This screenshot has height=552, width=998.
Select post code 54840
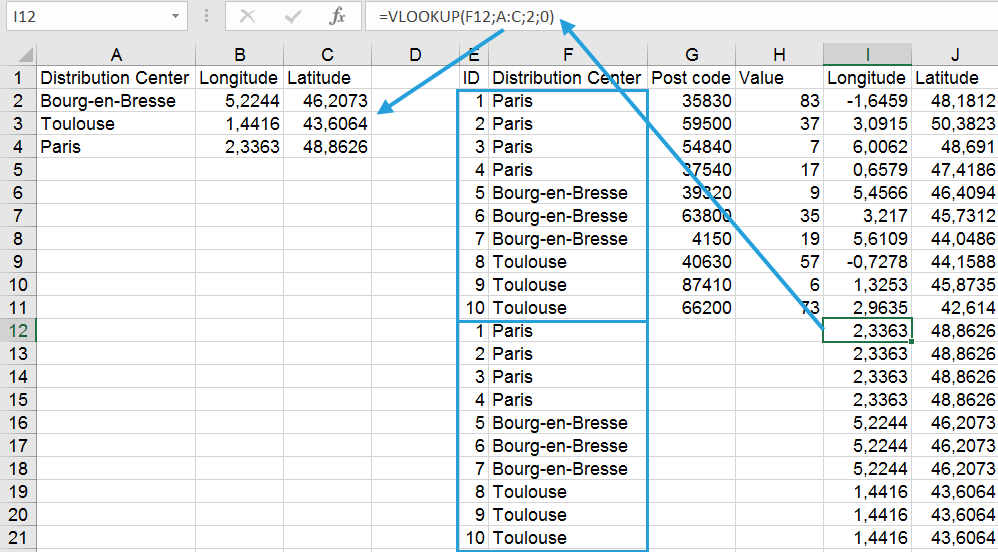click(691, 146)
